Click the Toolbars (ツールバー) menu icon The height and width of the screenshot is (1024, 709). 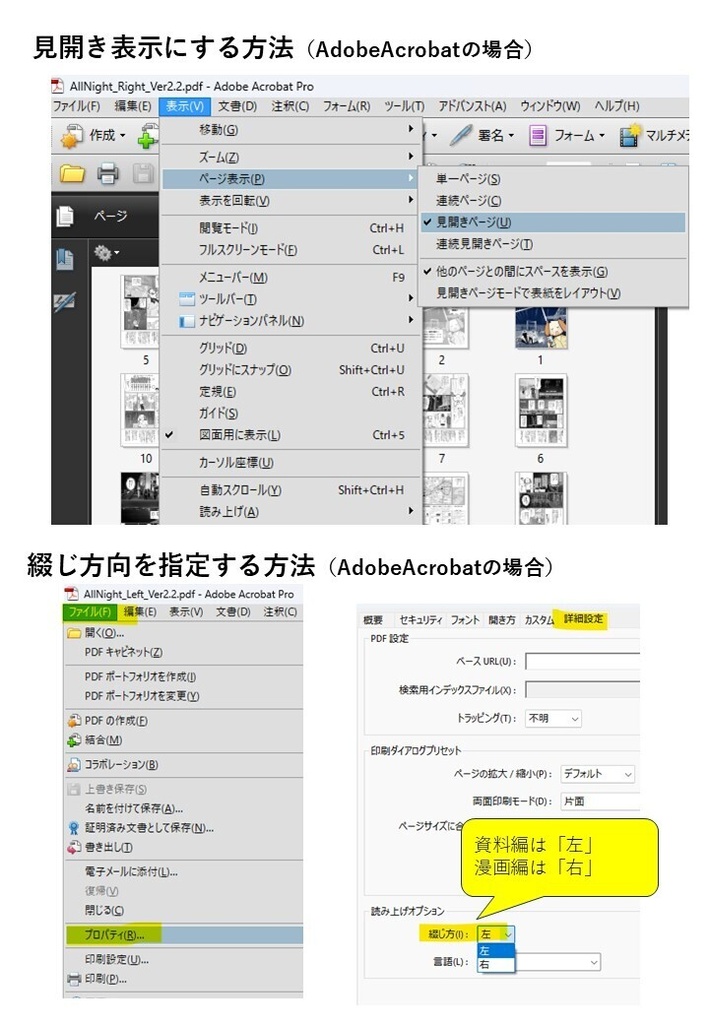(187, 299)
